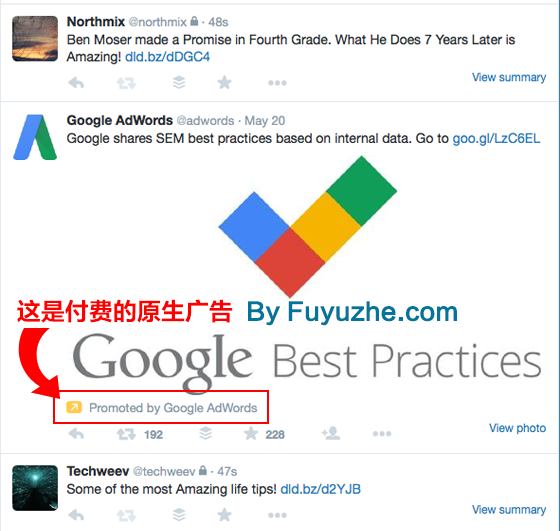Favorite the Northmix tweet with star
This screenshot has height=531, width=560.
(x=224, y=83)
